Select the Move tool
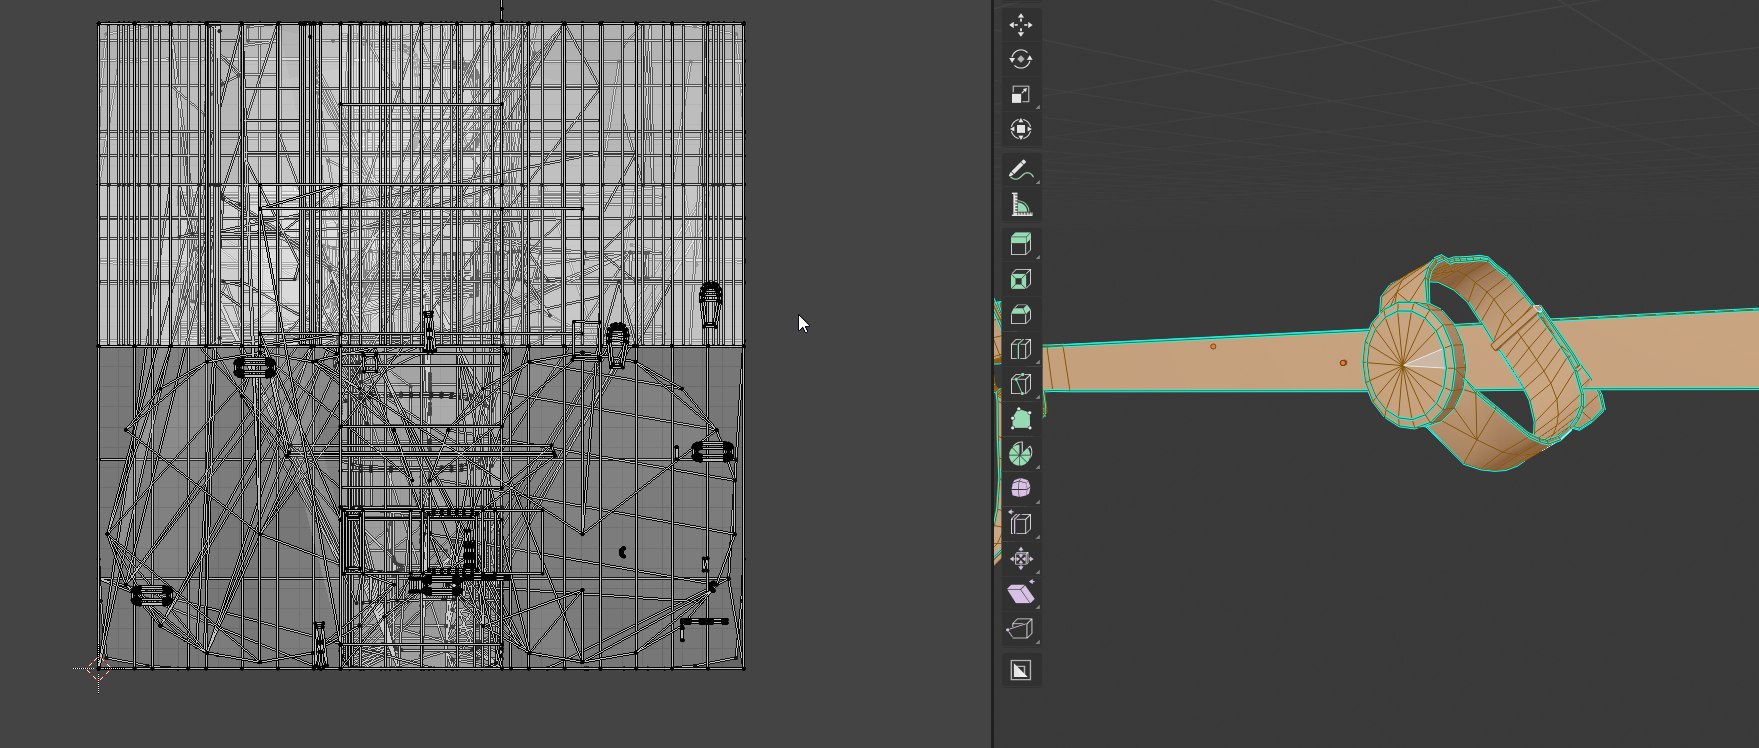 coord(1020,25)
